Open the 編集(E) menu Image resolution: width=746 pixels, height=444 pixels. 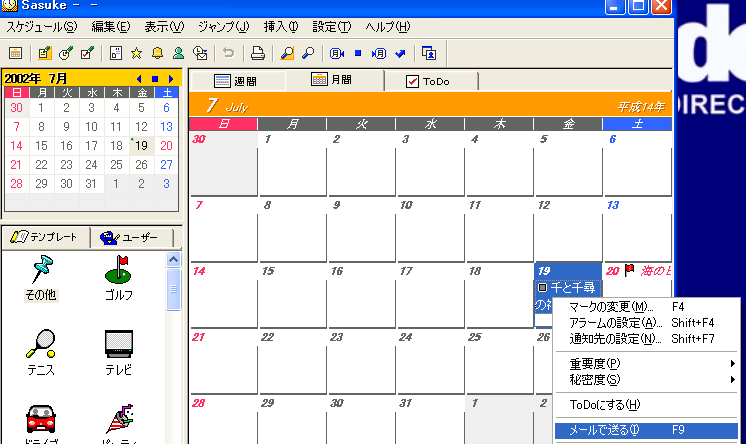click(110, 27)
